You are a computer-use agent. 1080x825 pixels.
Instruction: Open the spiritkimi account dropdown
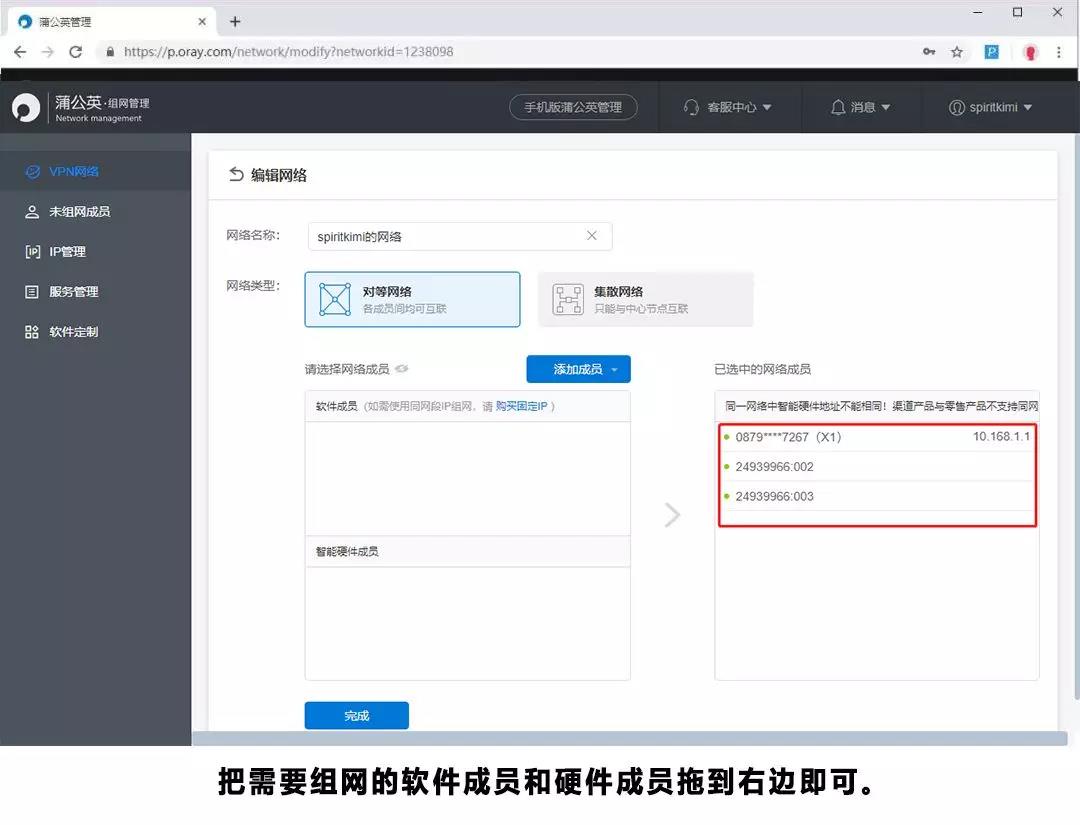990,107
